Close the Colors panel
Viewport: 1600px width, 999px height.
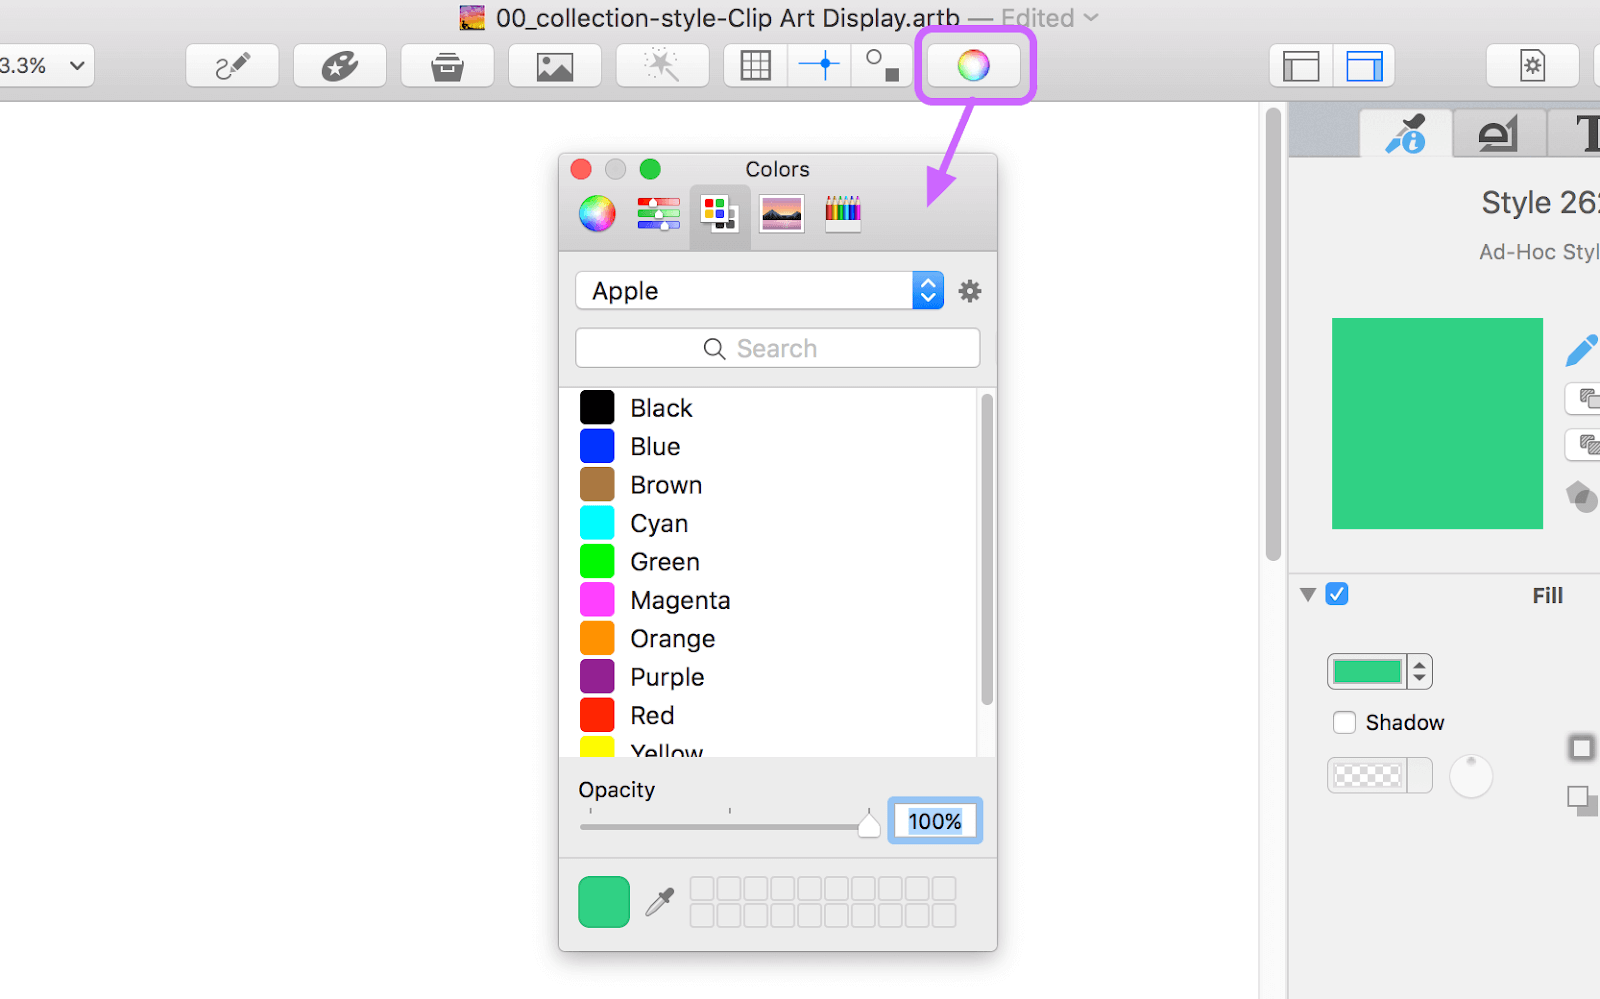[x=581, y=169]
